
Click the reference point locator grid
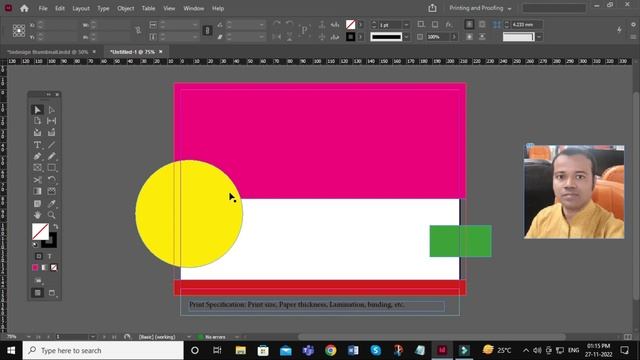[19, 31]
